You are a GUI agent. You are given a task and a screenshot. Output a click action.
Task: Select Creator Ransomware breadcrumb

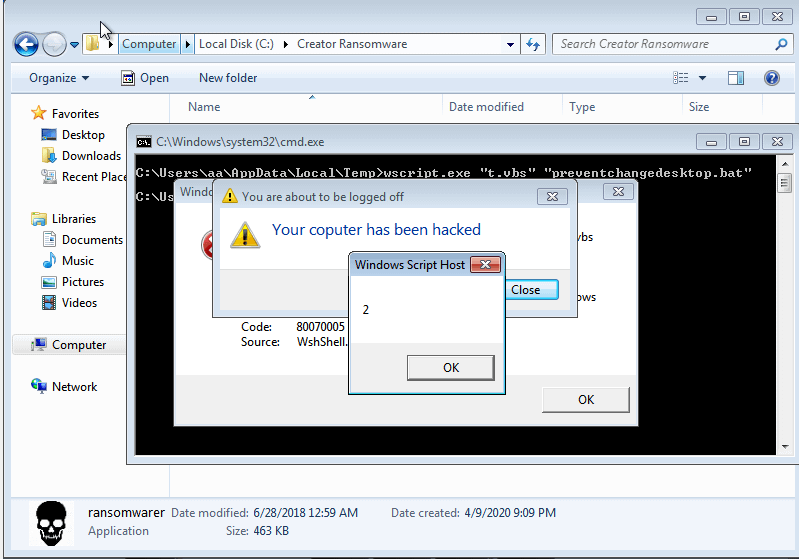(352, 44)
